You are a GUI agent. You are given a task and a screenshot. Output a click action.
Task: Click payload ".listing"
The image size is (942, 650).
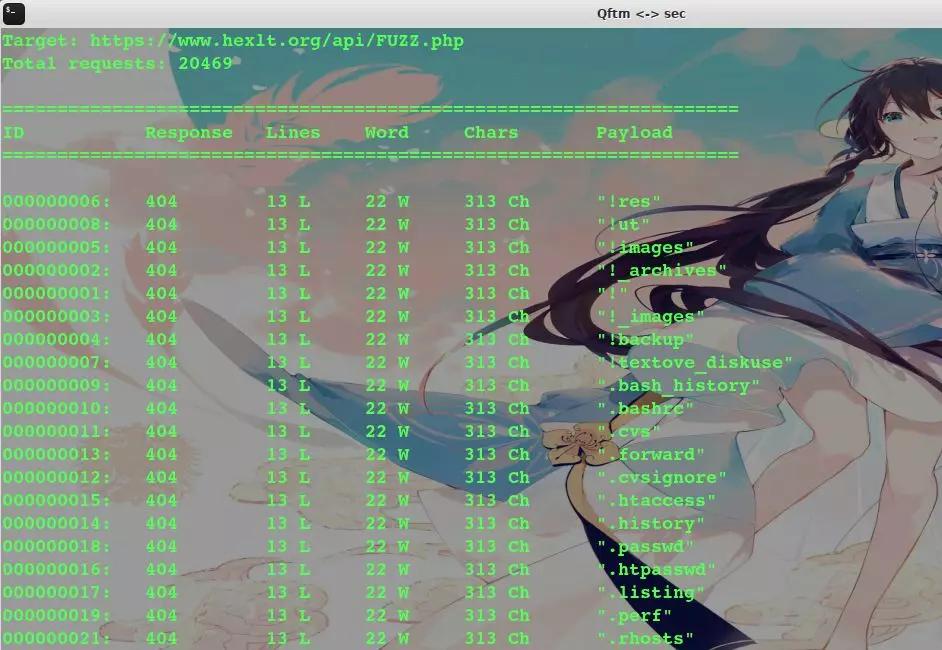(650, 593)
